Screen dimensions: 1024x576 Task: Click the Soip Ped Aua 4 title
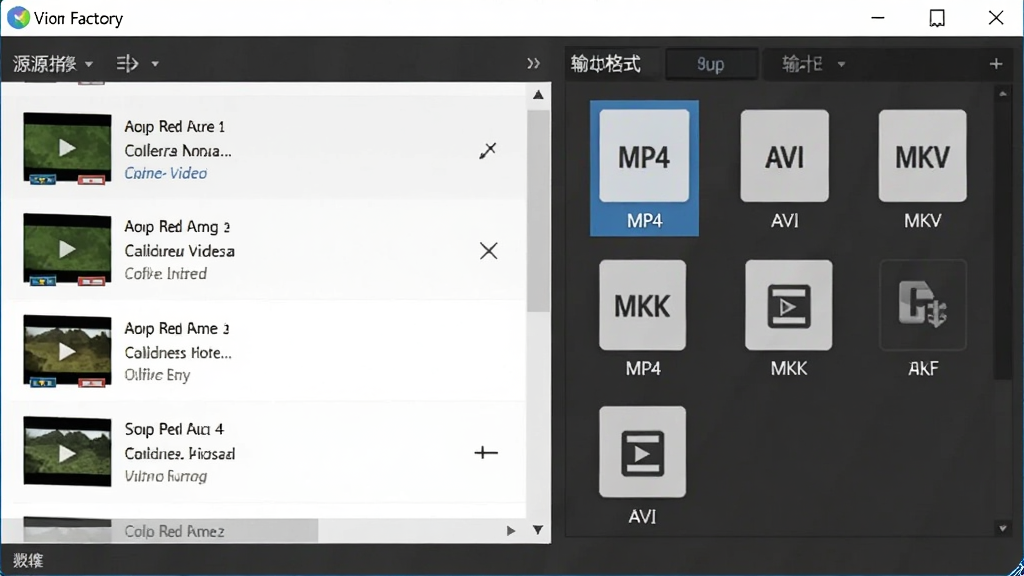pos(174,429)
